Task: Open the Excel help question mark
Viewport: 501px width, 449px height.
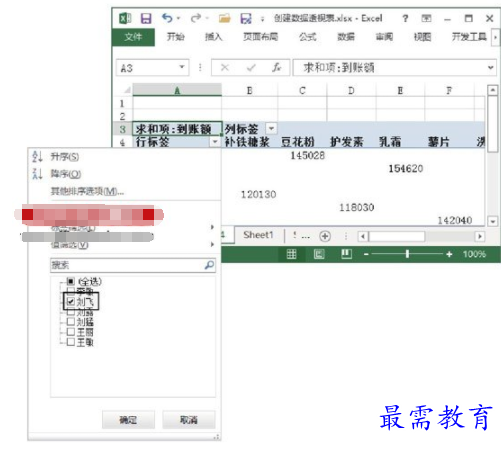Action: (405, 18)
